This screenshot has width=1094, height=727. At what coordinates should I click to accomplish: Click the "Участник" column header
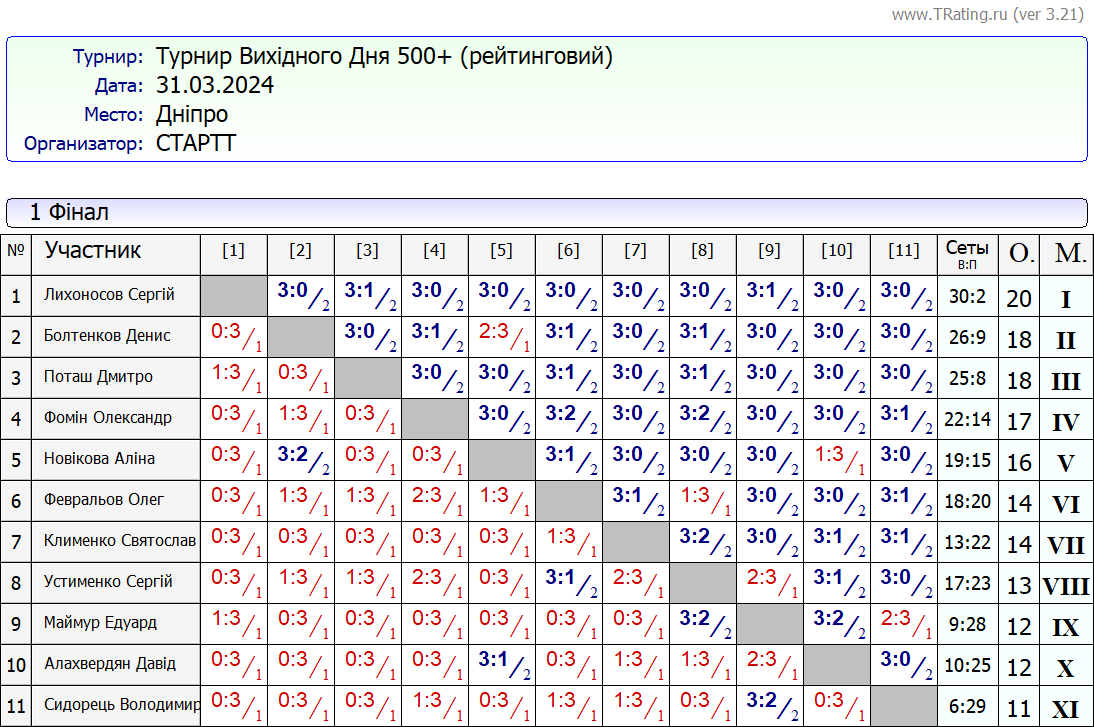[93, 251]
